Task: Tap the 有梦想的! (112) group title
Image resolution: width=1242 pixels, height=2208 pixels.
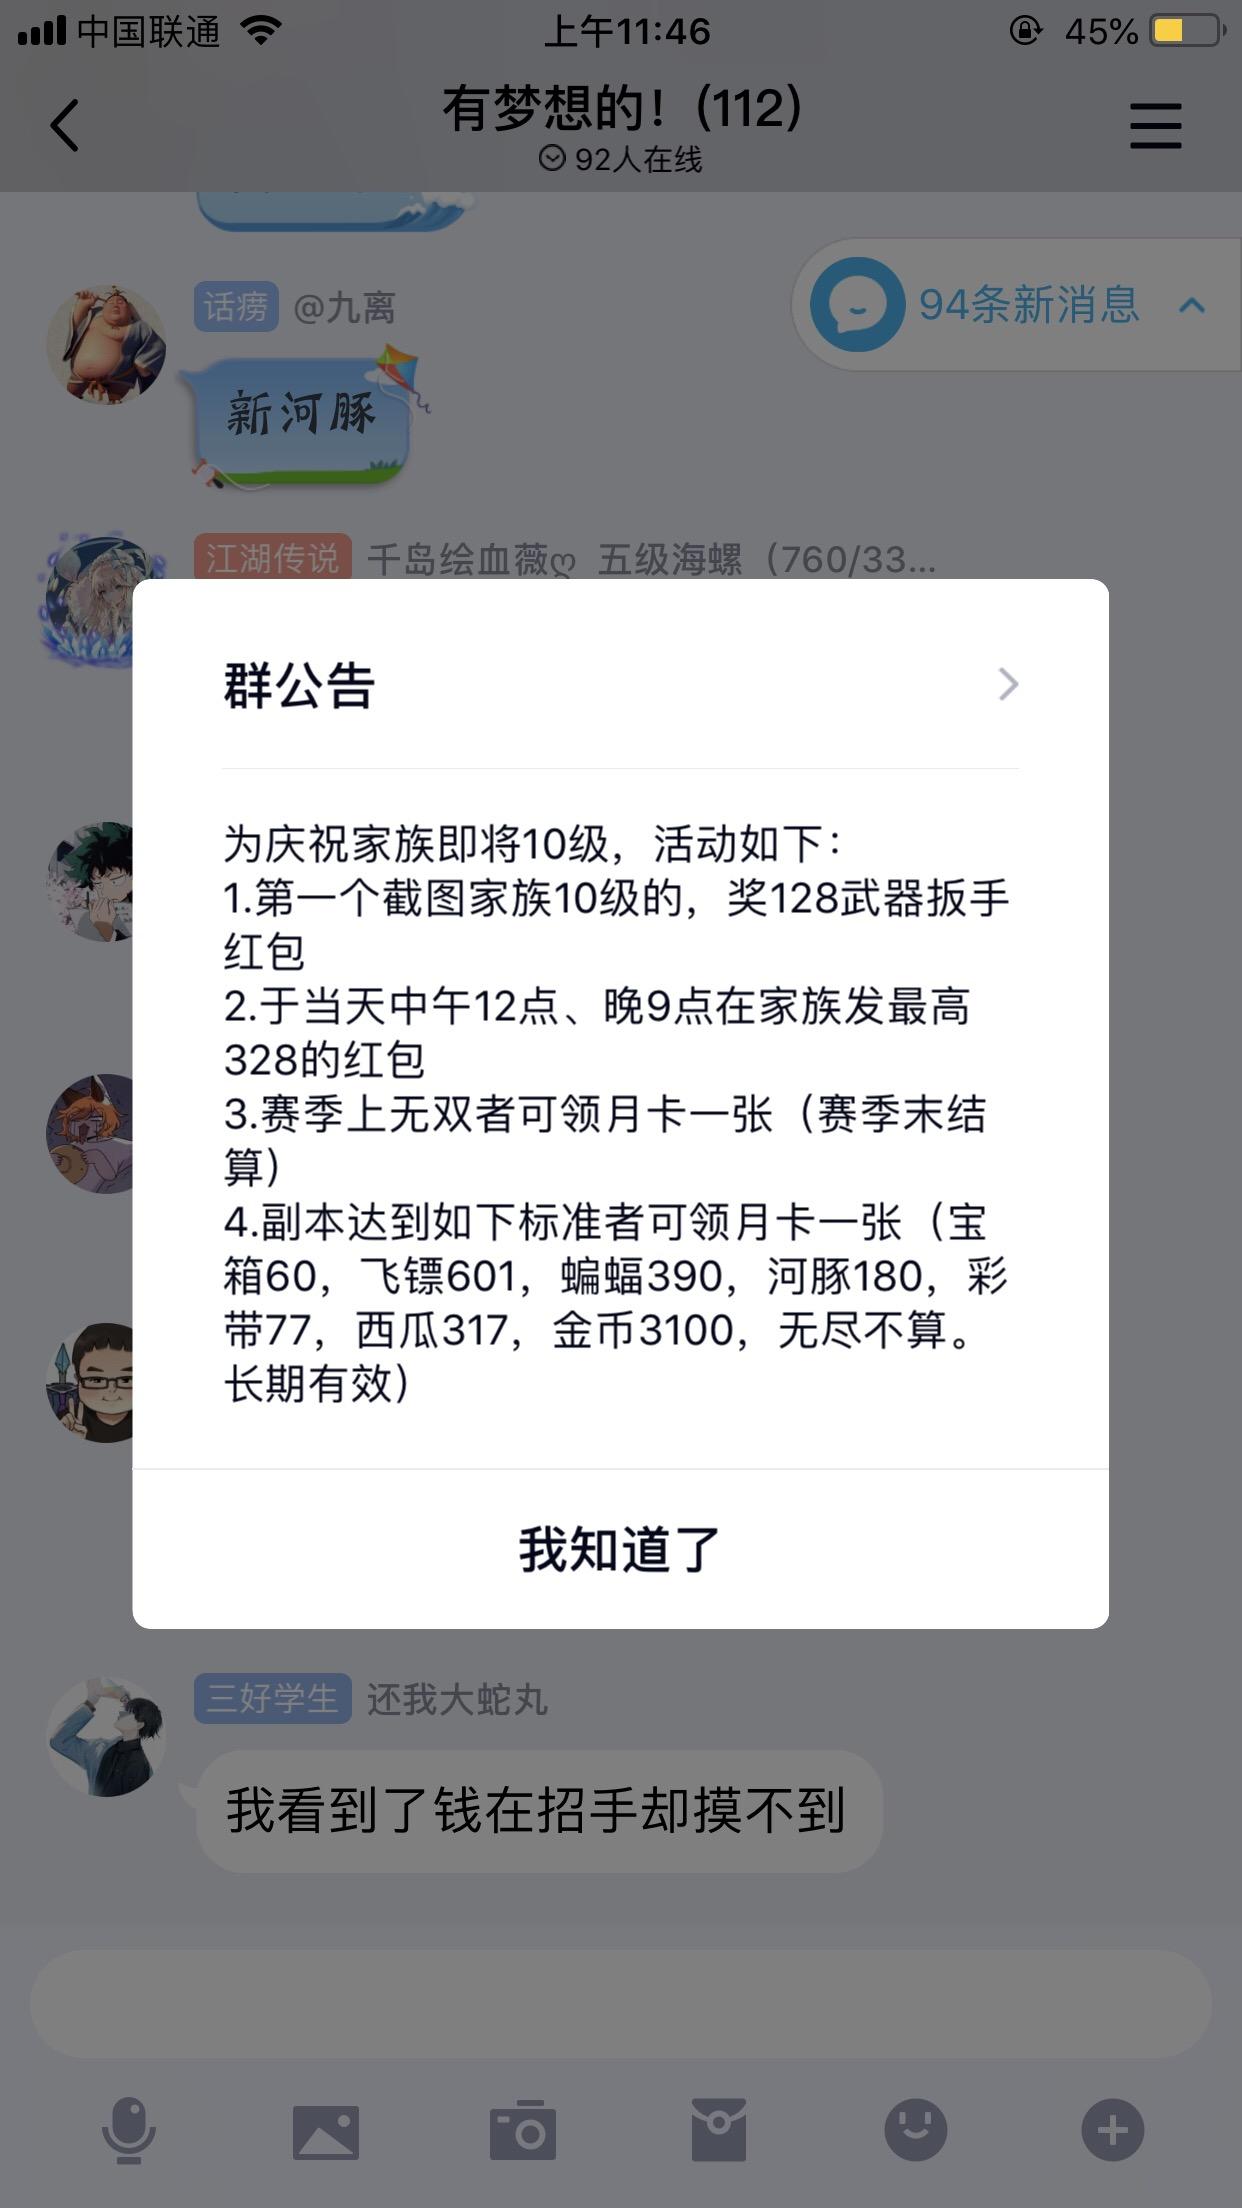Action: [621, 108]
